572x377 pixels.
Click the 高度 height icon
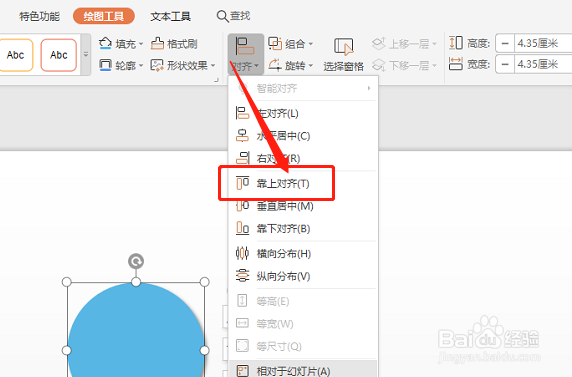[x=456, y=43]
